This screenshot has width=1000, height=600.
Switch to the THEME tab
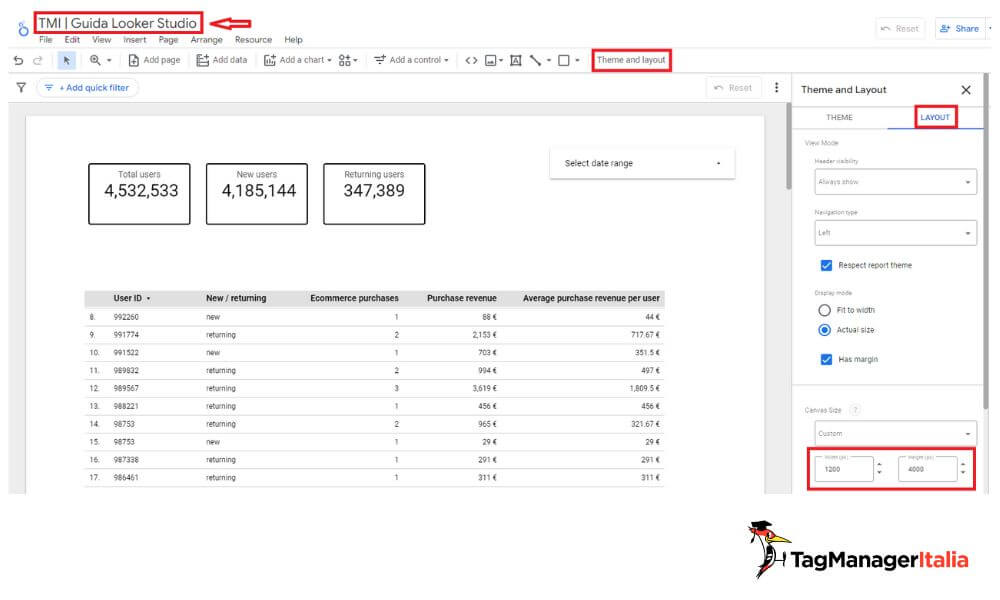click(839, 117)
